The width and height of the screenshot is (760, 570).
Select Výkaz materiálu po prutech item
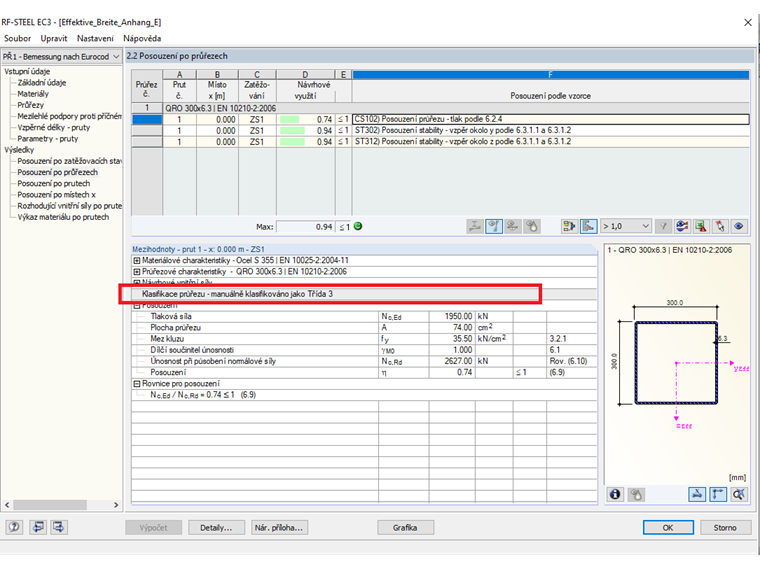coord(63,217)
